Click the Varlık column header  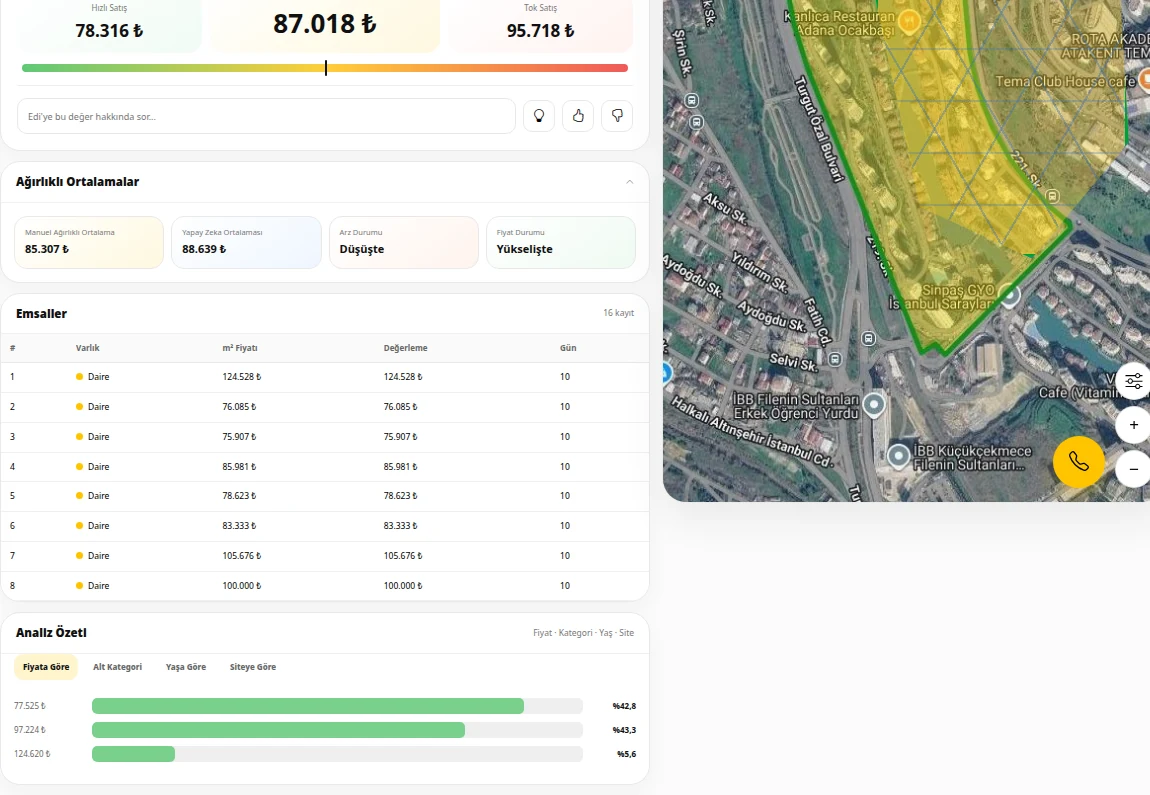click(x=87, y=348)
